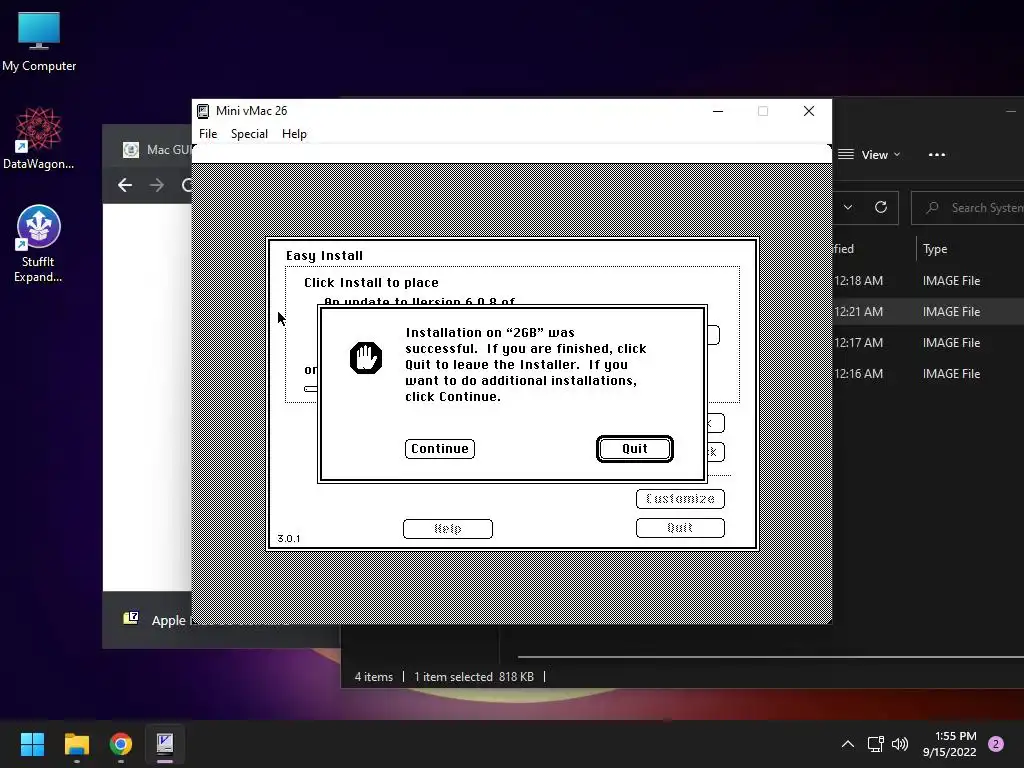Click the Mini vMac taskbar icon
The width and height of the screenshot is (1024, 768).
pos(165,744)
